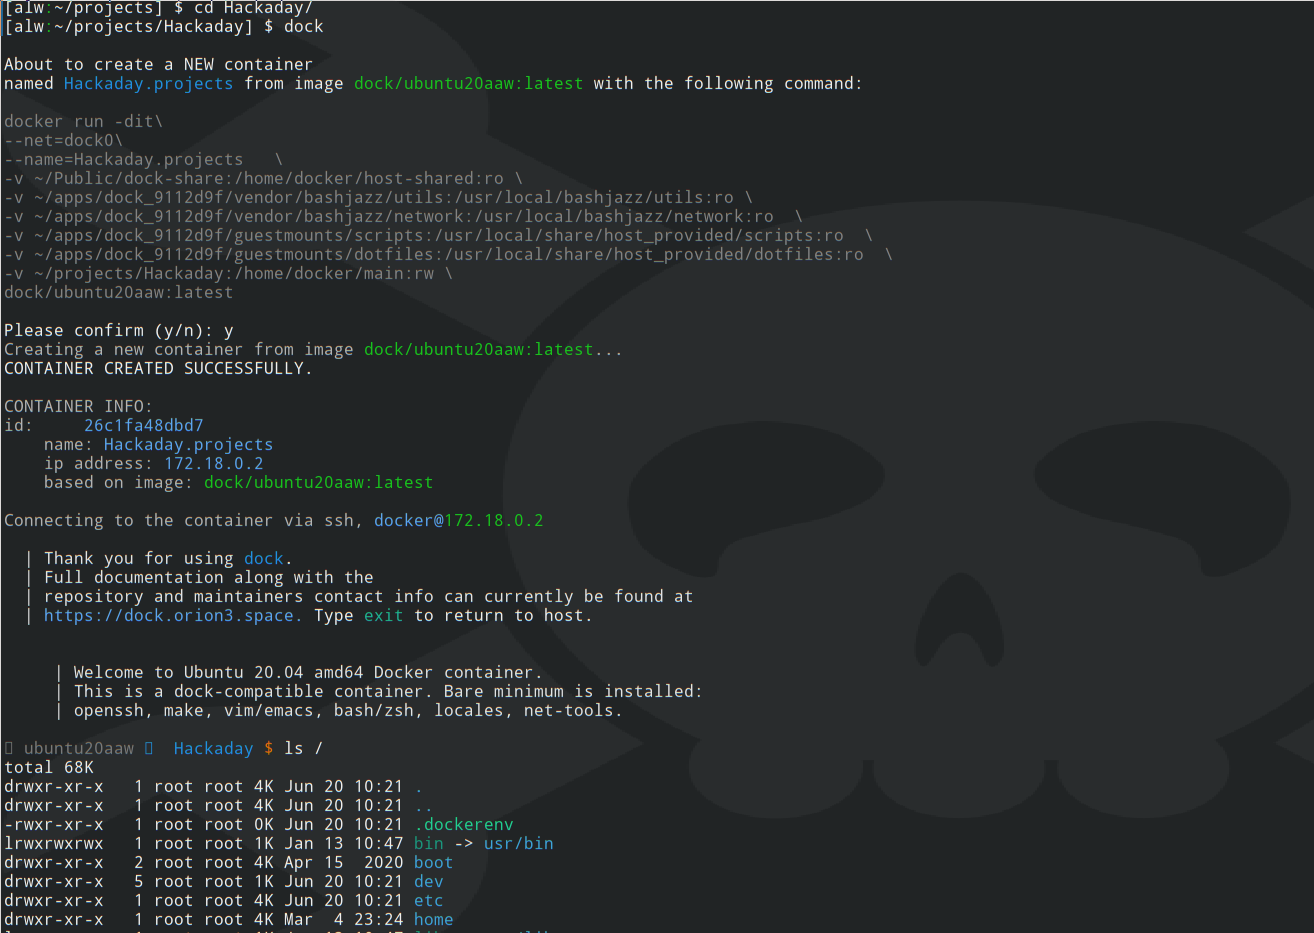
Task: Select the y confirmation after Please confirm
Action: coord(229,330)
